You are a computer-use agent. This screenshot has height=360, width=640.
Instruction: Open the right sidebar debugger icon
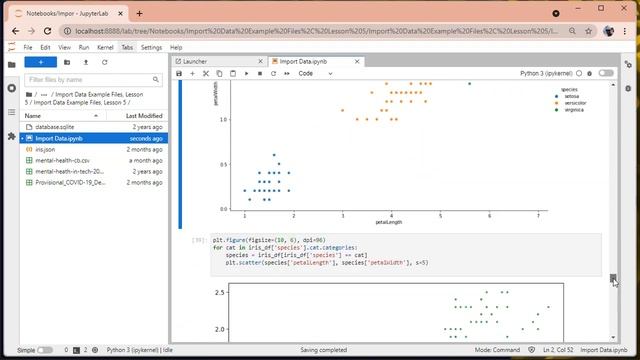coord(628,88)
